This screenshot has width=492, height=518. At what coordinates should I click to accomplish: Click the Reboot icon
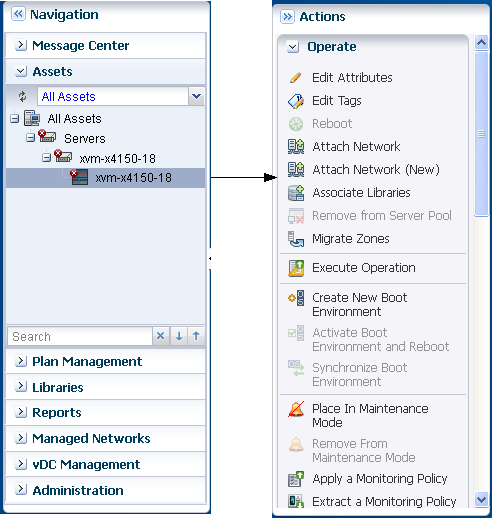[296, 124]
